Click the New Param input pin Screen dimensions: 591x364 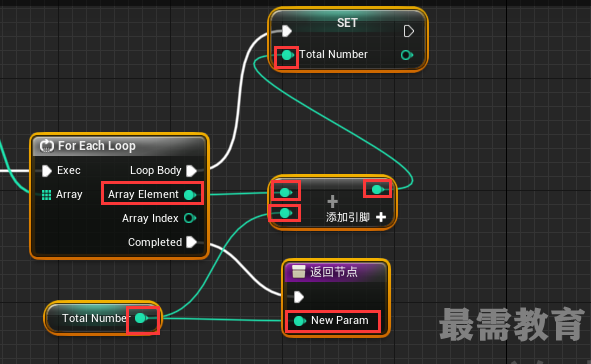(300, 321)
